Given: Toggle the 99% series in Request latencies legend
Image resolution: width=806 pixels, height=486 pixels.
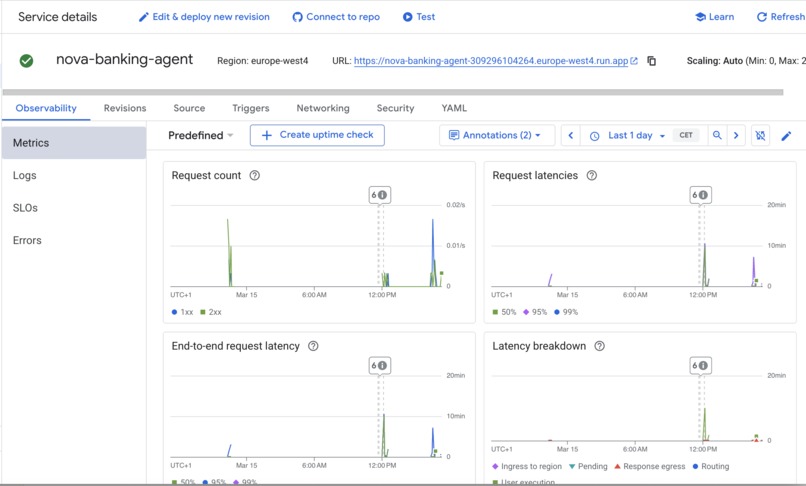Looking at the screenshot, I should [566, 312].
